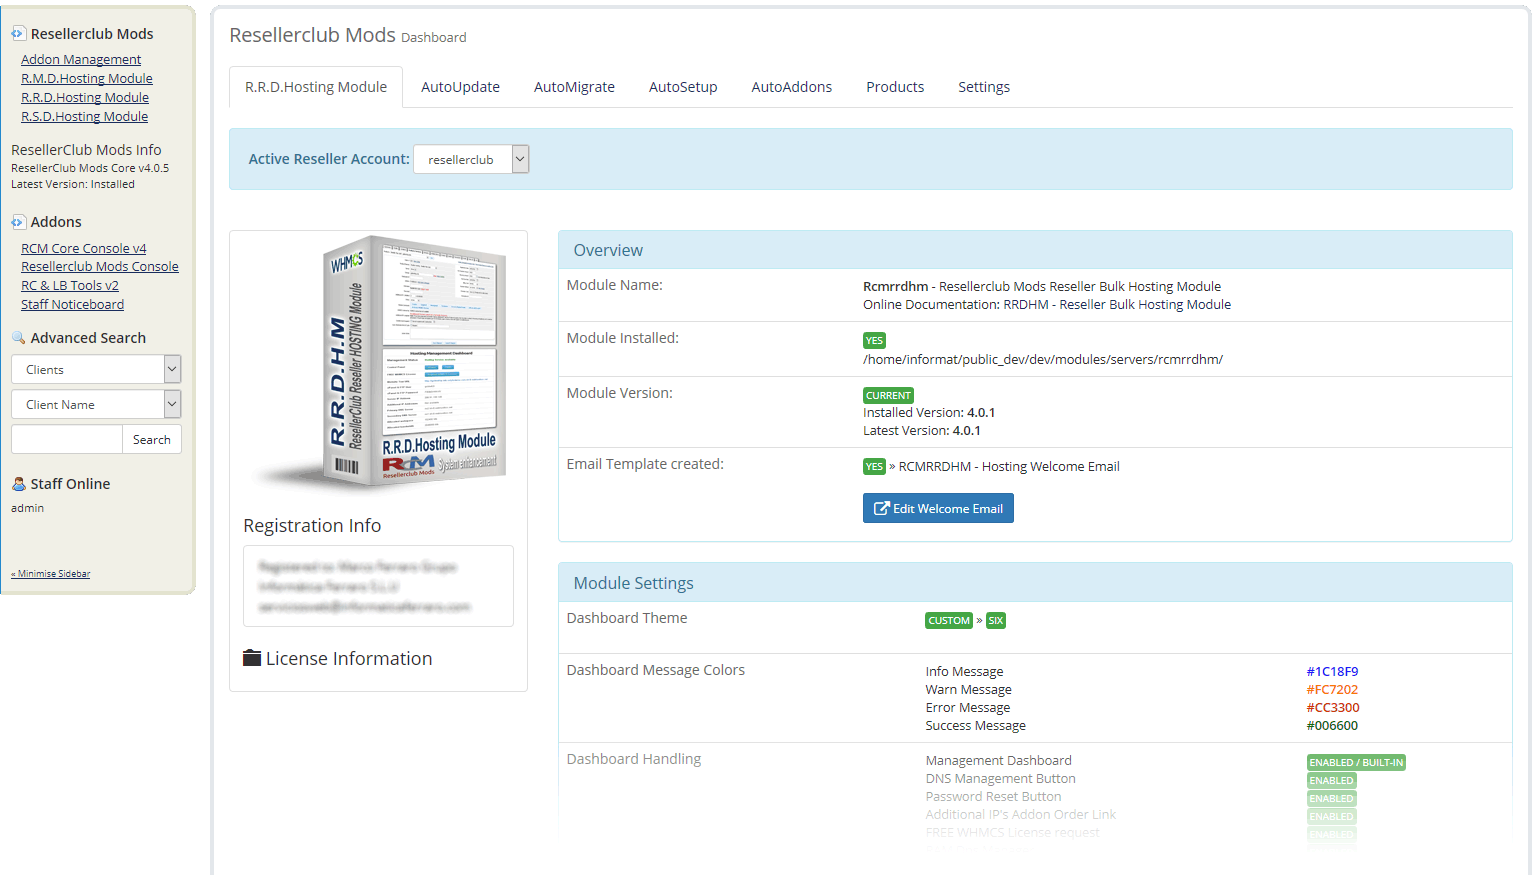Click the Latest Version: Installed sidebar text
1538x875 pixels.
[x=73, y=184]
